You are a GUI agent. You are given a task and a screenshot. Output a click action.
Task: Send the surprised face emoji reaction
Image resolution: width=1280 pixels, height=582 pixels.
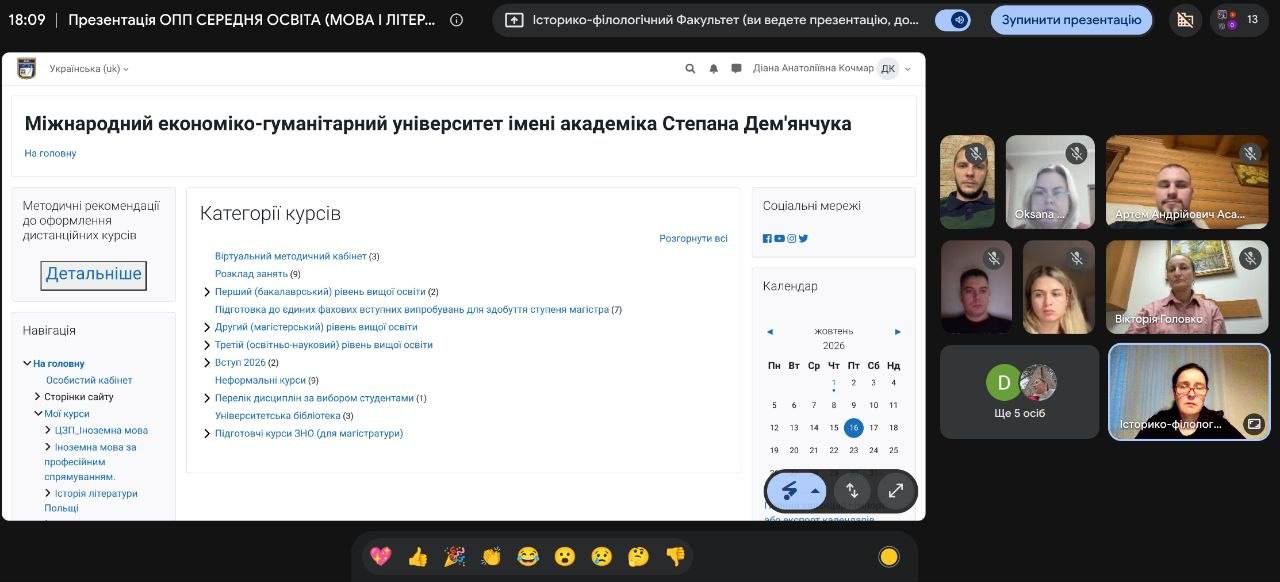tap(565, 557)
